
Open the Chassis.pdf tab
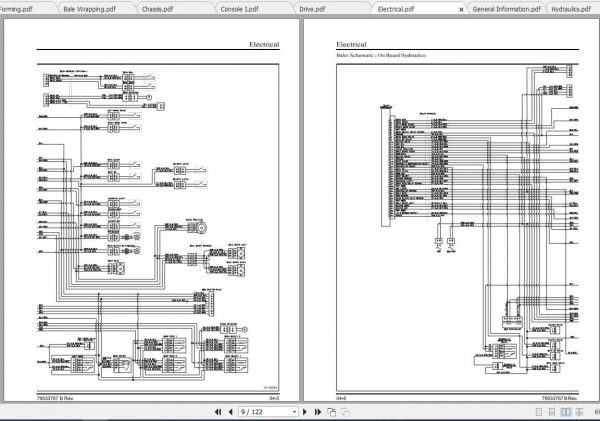[157, 9]
